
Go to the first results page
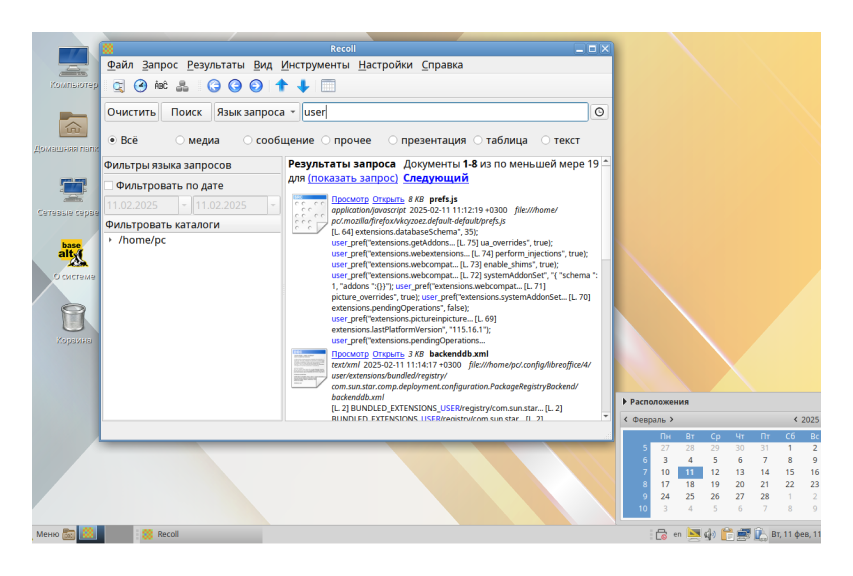click(214, 86)
